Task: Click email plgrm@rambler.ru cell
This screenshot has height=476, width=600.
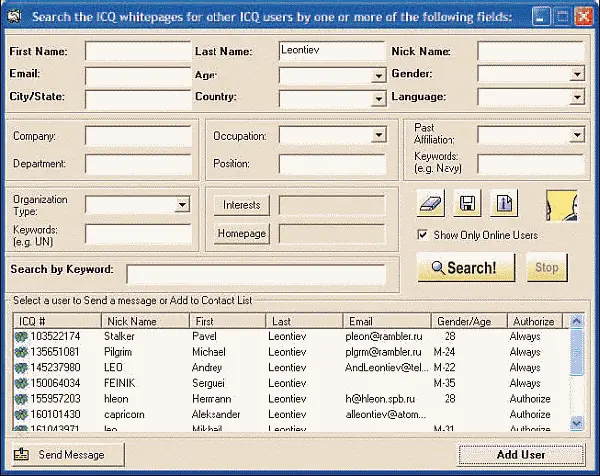Action: (383, 352)
